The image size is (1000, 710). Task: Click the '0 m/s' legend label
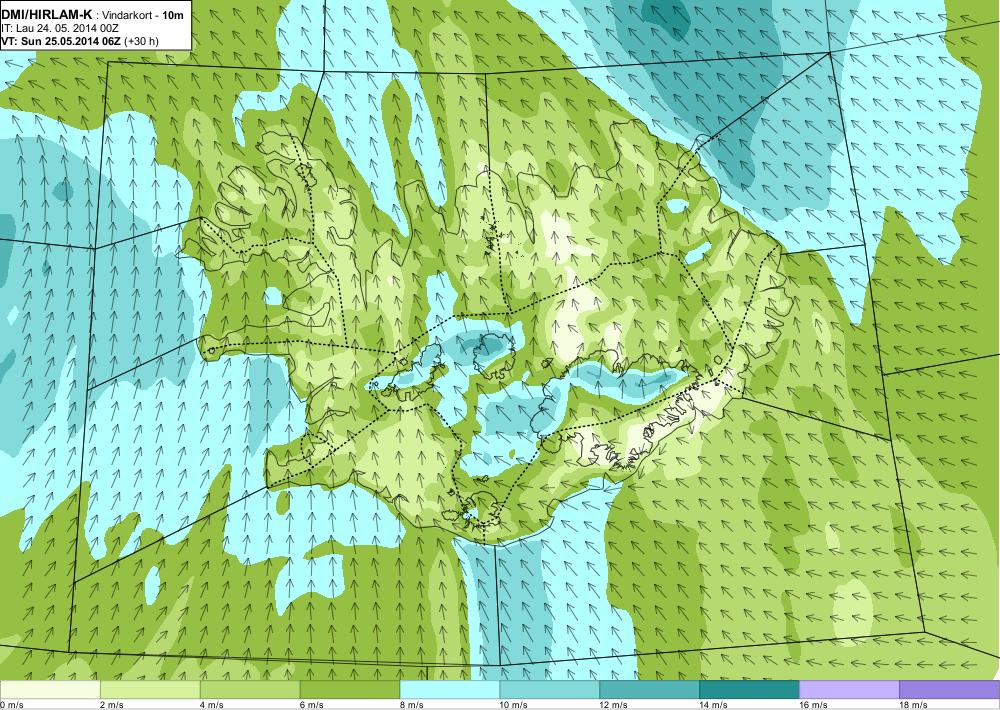[11, 705]
